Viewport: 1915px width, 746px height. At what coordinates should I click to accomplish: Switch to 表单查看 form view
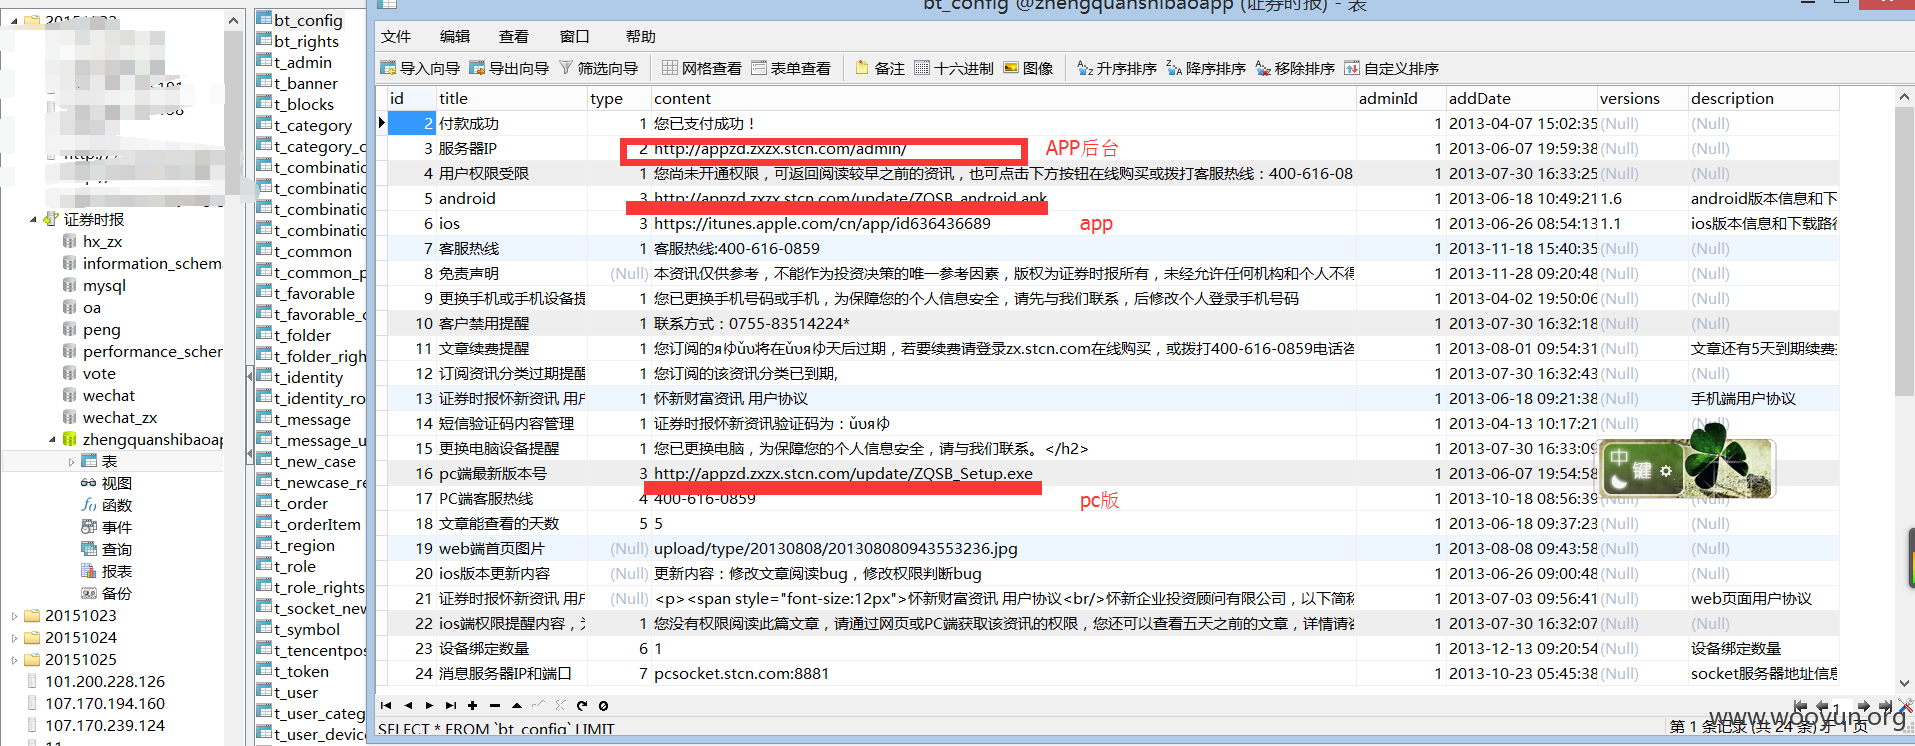pyautogui.click(x=791, y=68)
